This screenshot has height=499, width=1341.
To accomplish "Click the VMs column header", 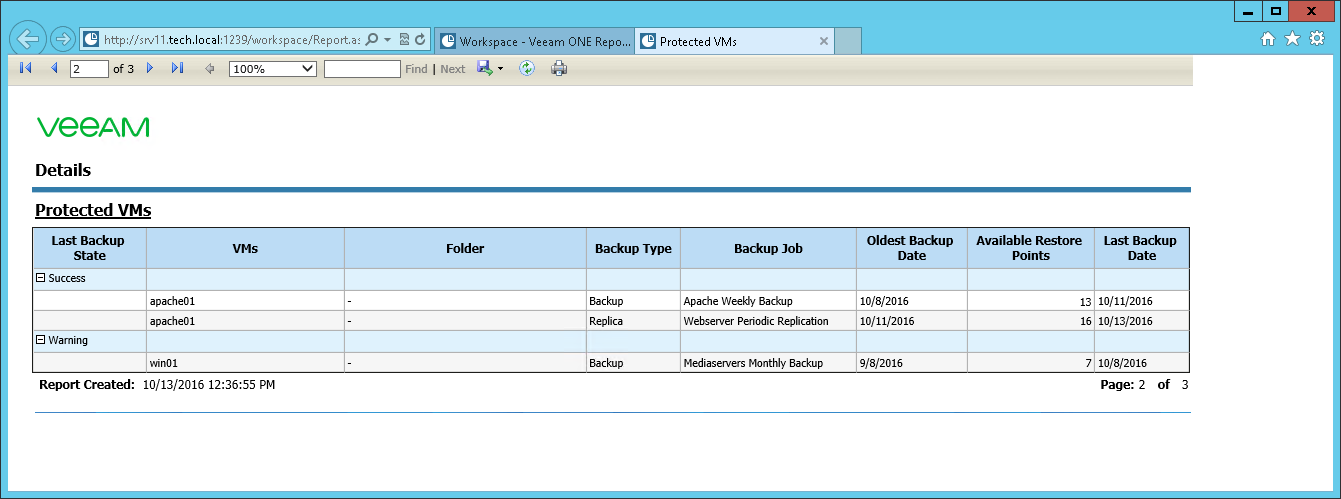I will point(245,248).
